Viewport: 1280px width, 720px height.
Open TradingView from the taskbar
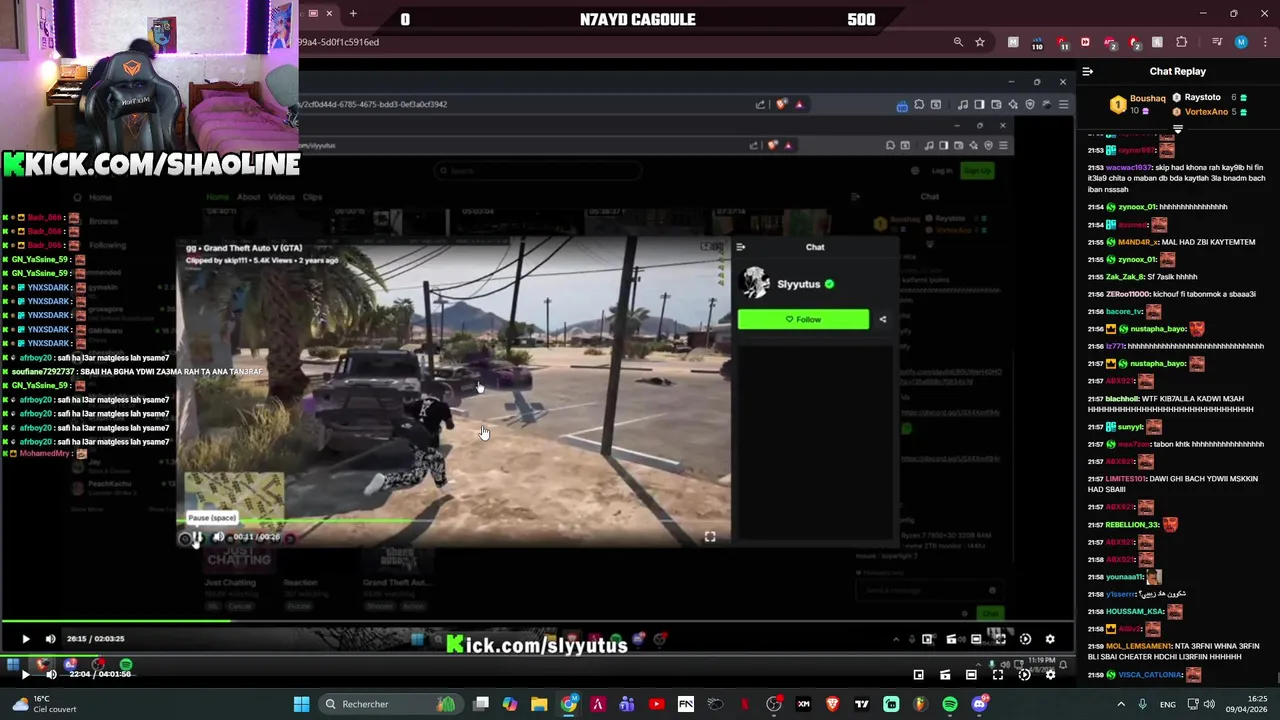861,704
